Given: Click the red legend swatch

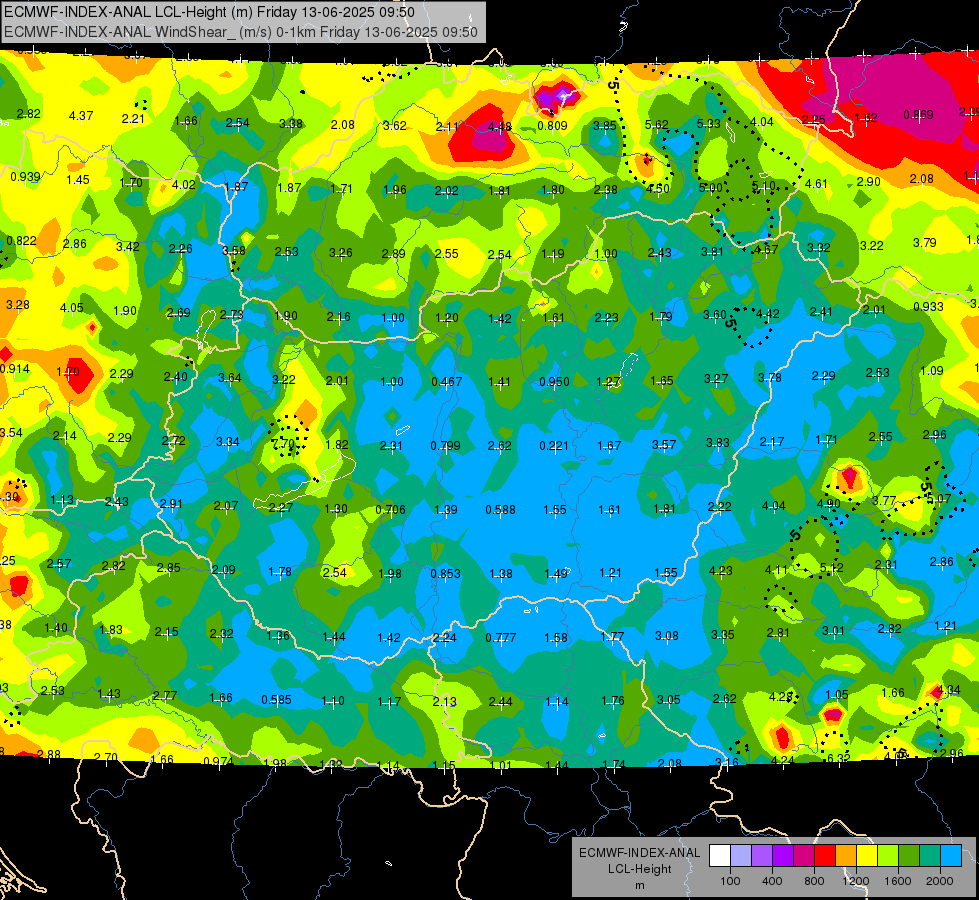Looking at the screenshot, I should [825, 856].
